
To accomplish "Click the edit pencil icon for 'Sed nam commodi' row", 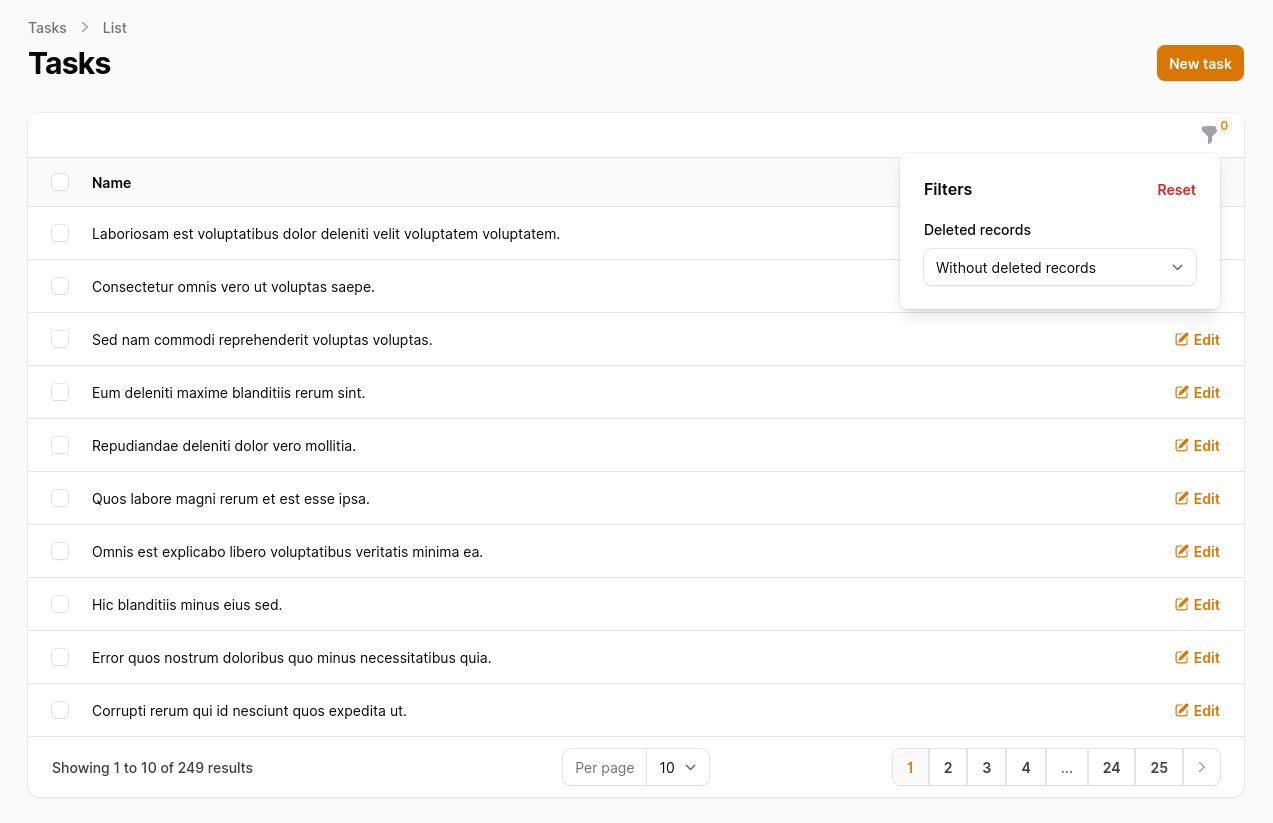I will click(1181, 340).
